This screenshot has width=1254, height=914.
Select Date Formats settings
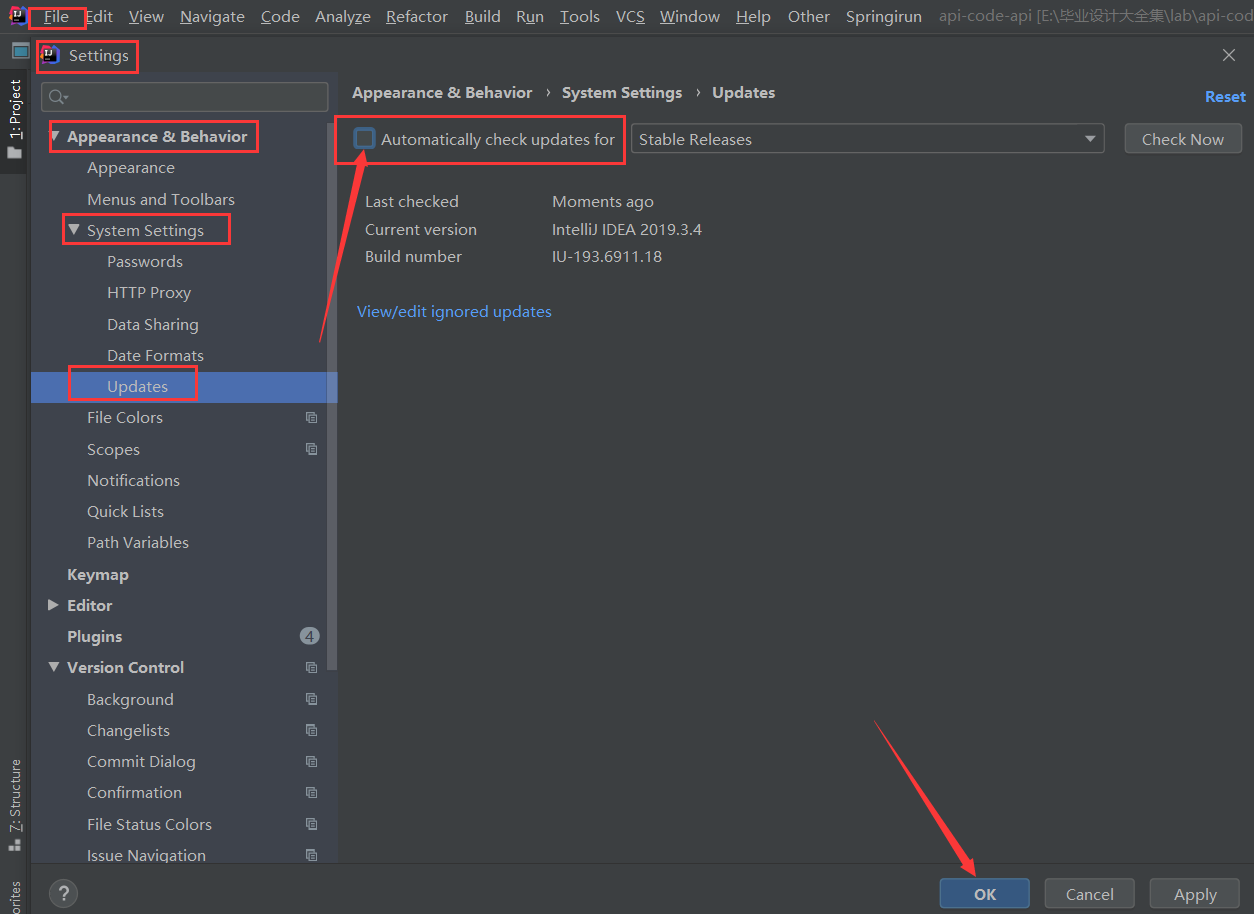[x=155, y=355]
